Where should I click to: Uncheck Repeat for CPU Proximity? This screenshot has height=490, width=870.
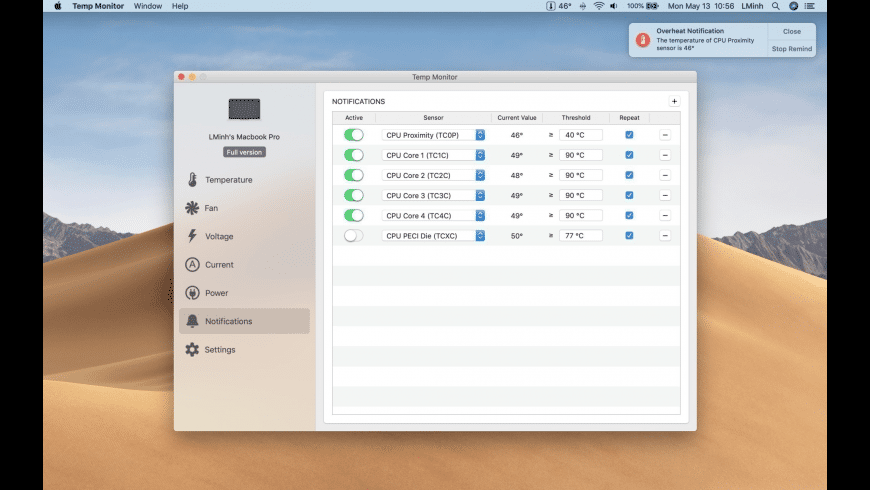629,135
